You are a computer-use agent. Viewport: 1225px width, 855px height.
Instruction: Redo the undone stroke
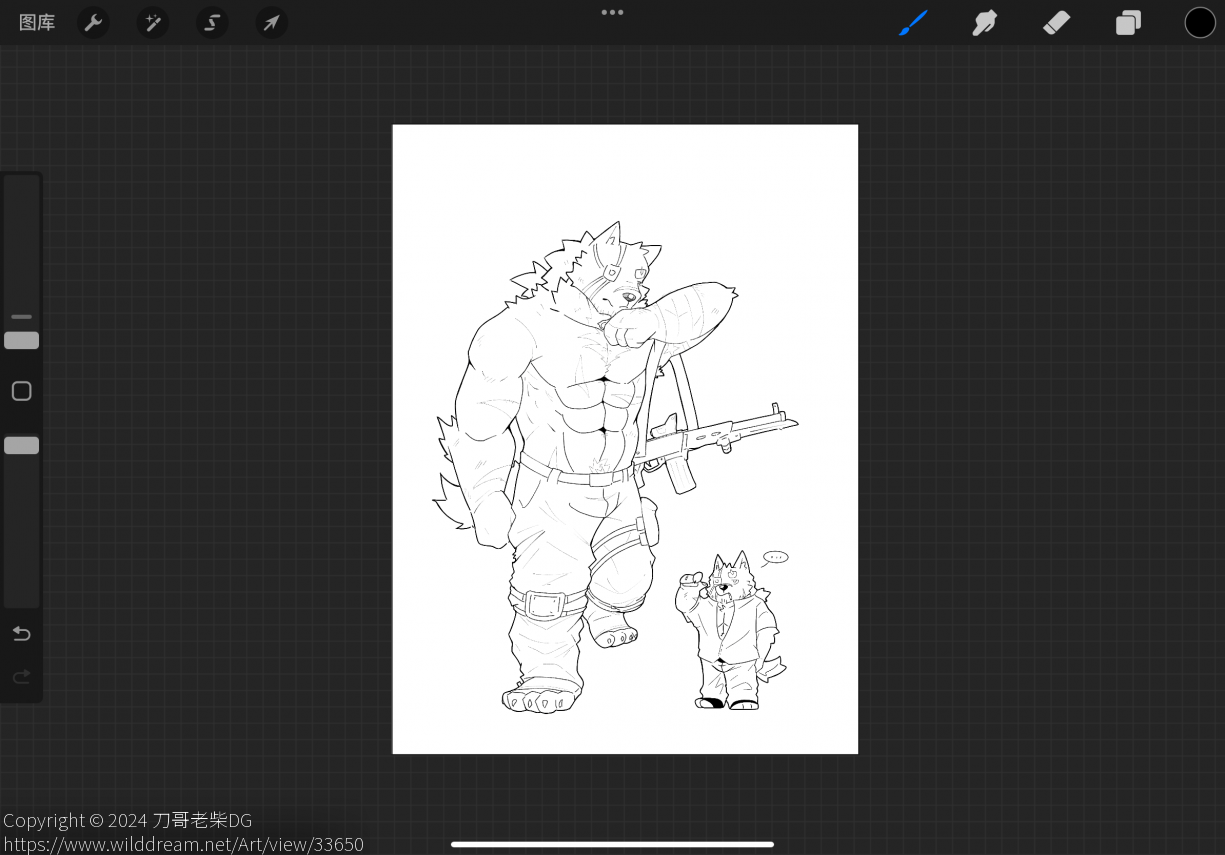[x=21, y=677]
